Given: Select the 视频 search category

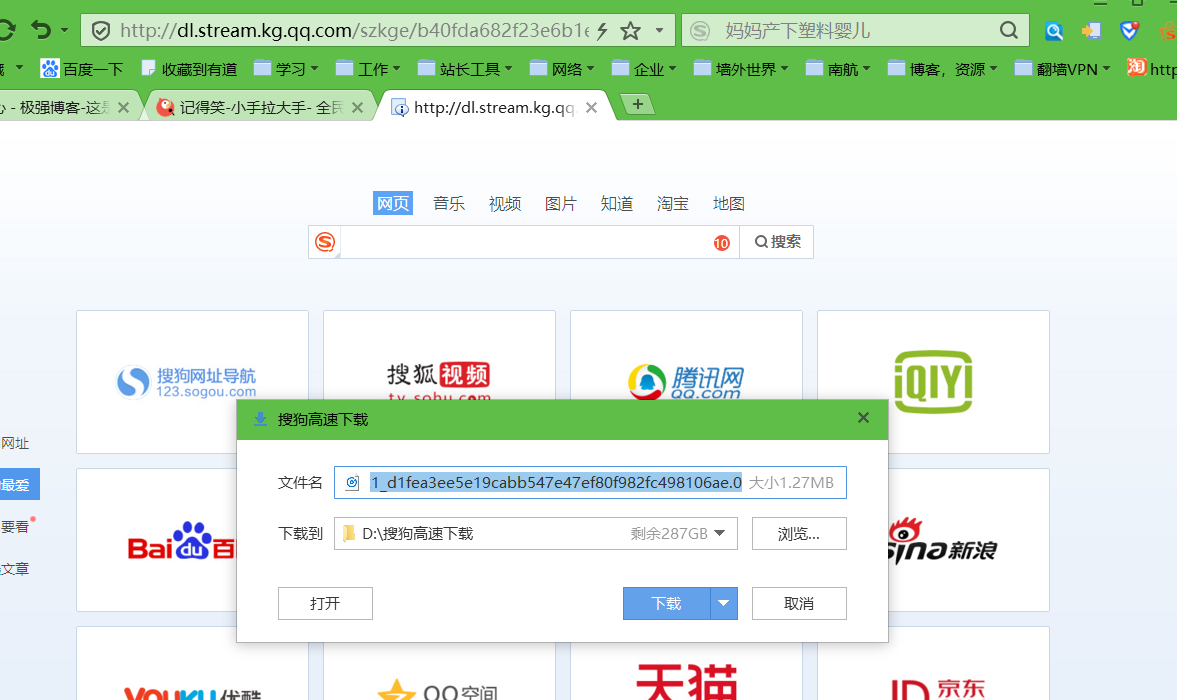Looking at the screenshot, I should click(504, 203).
